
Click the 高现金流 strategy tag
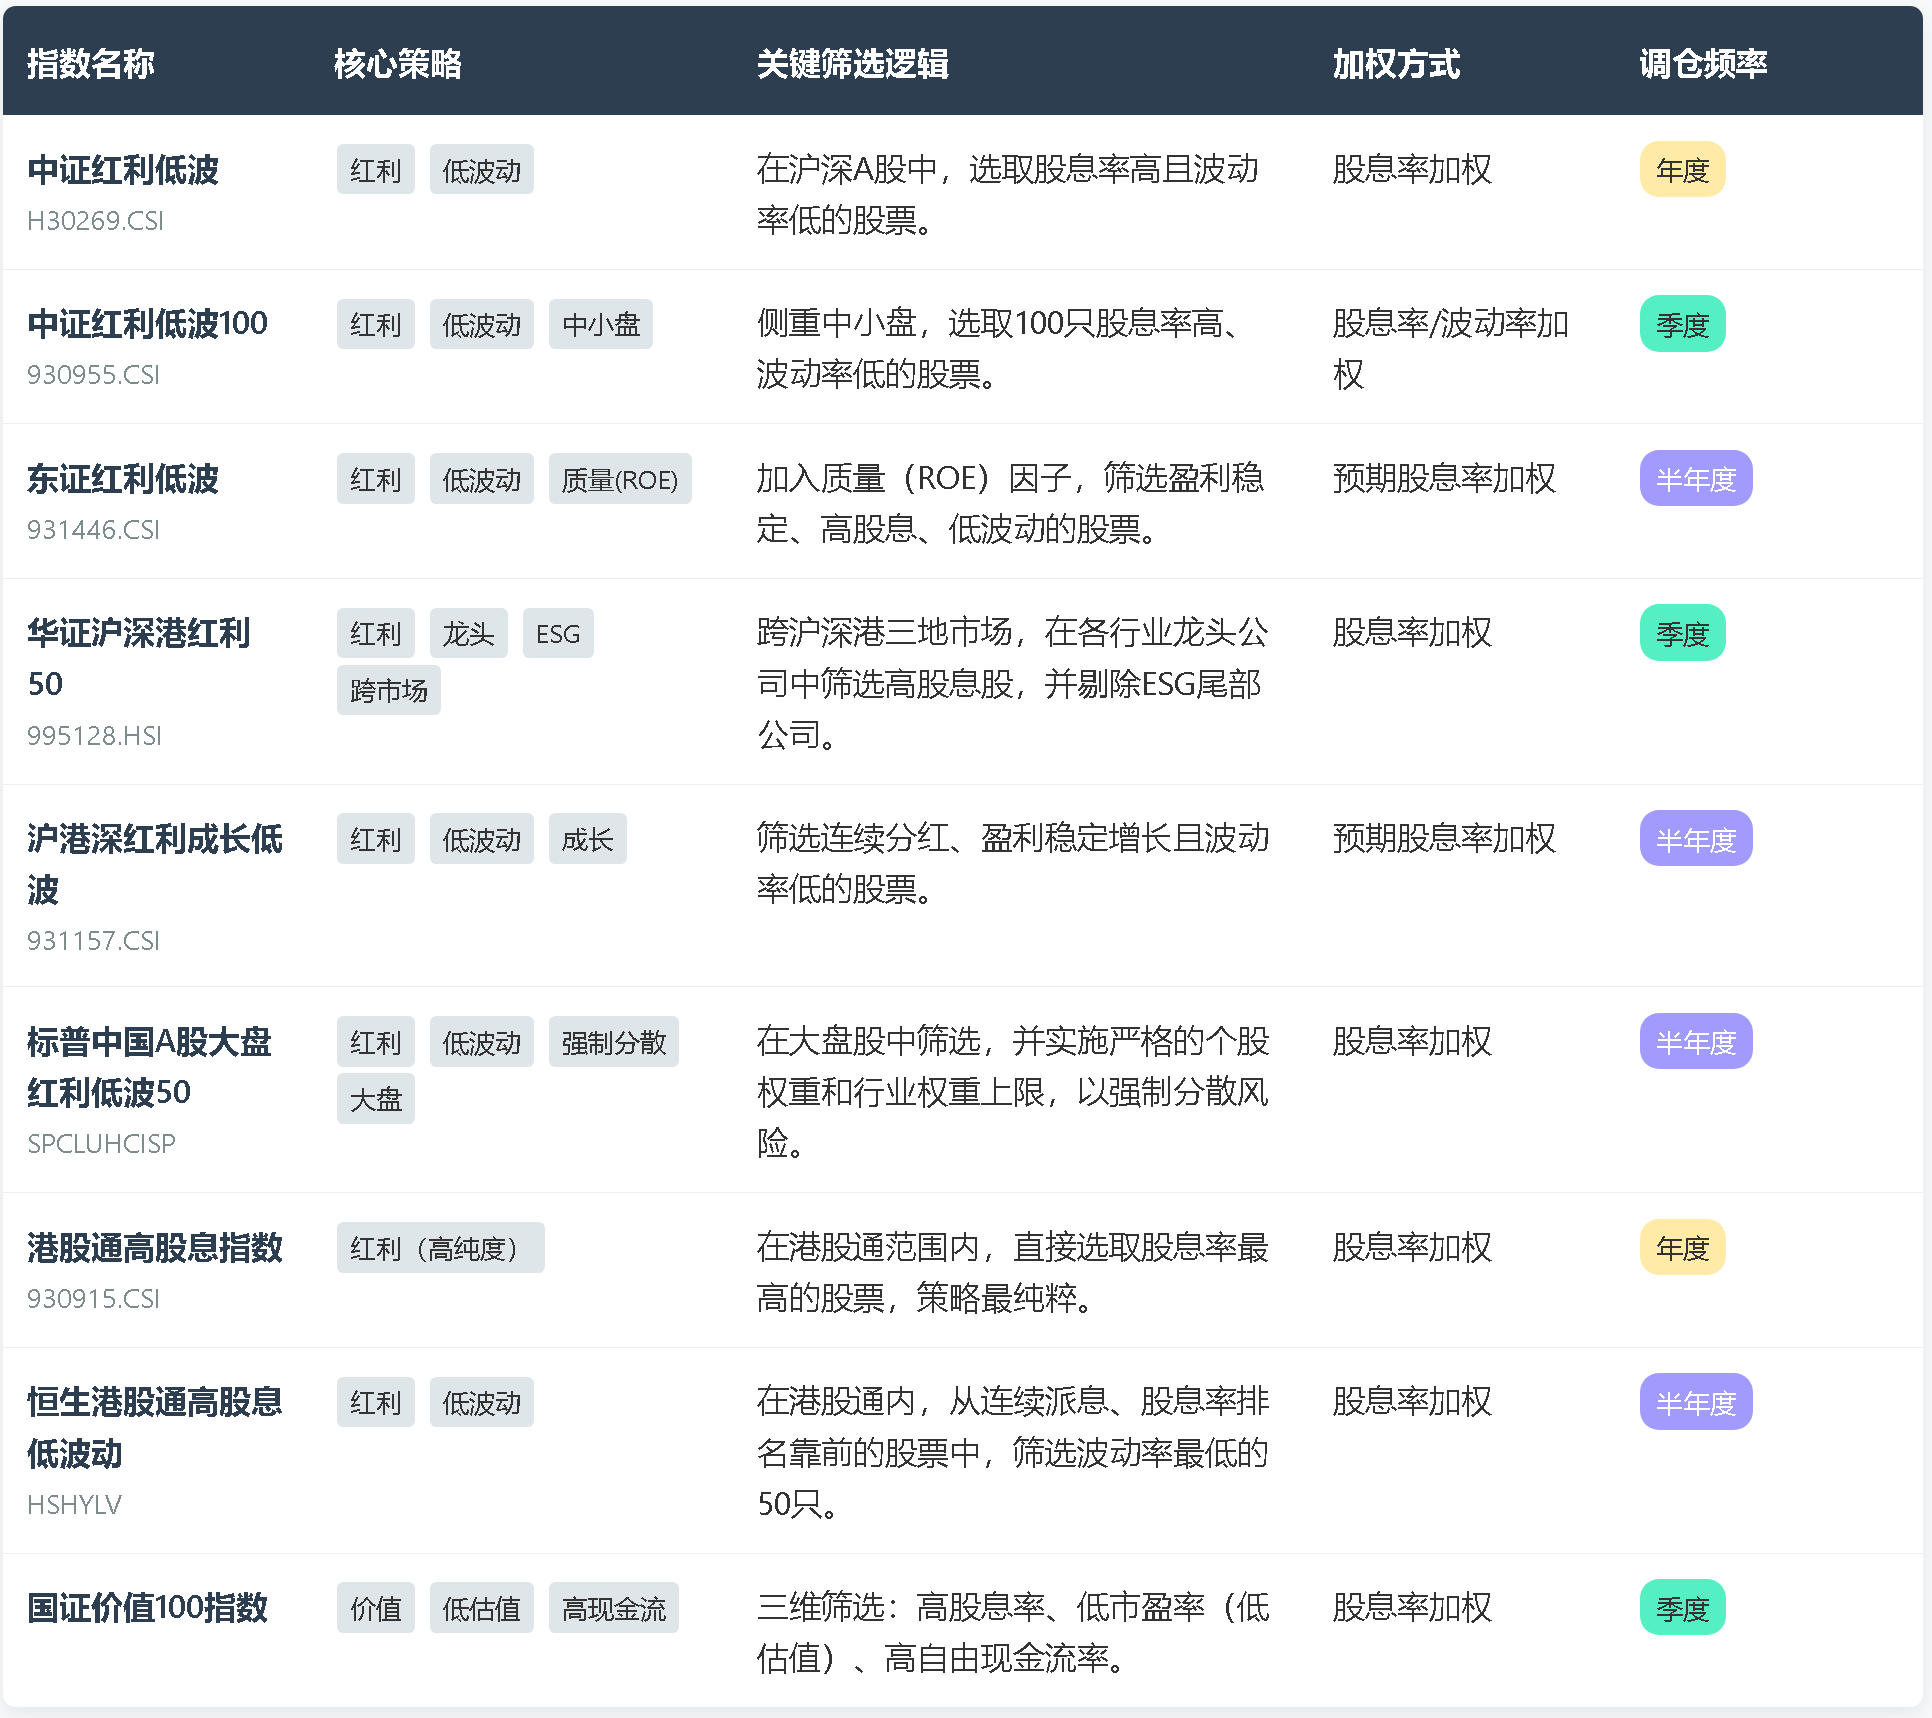pos(613,1609)
